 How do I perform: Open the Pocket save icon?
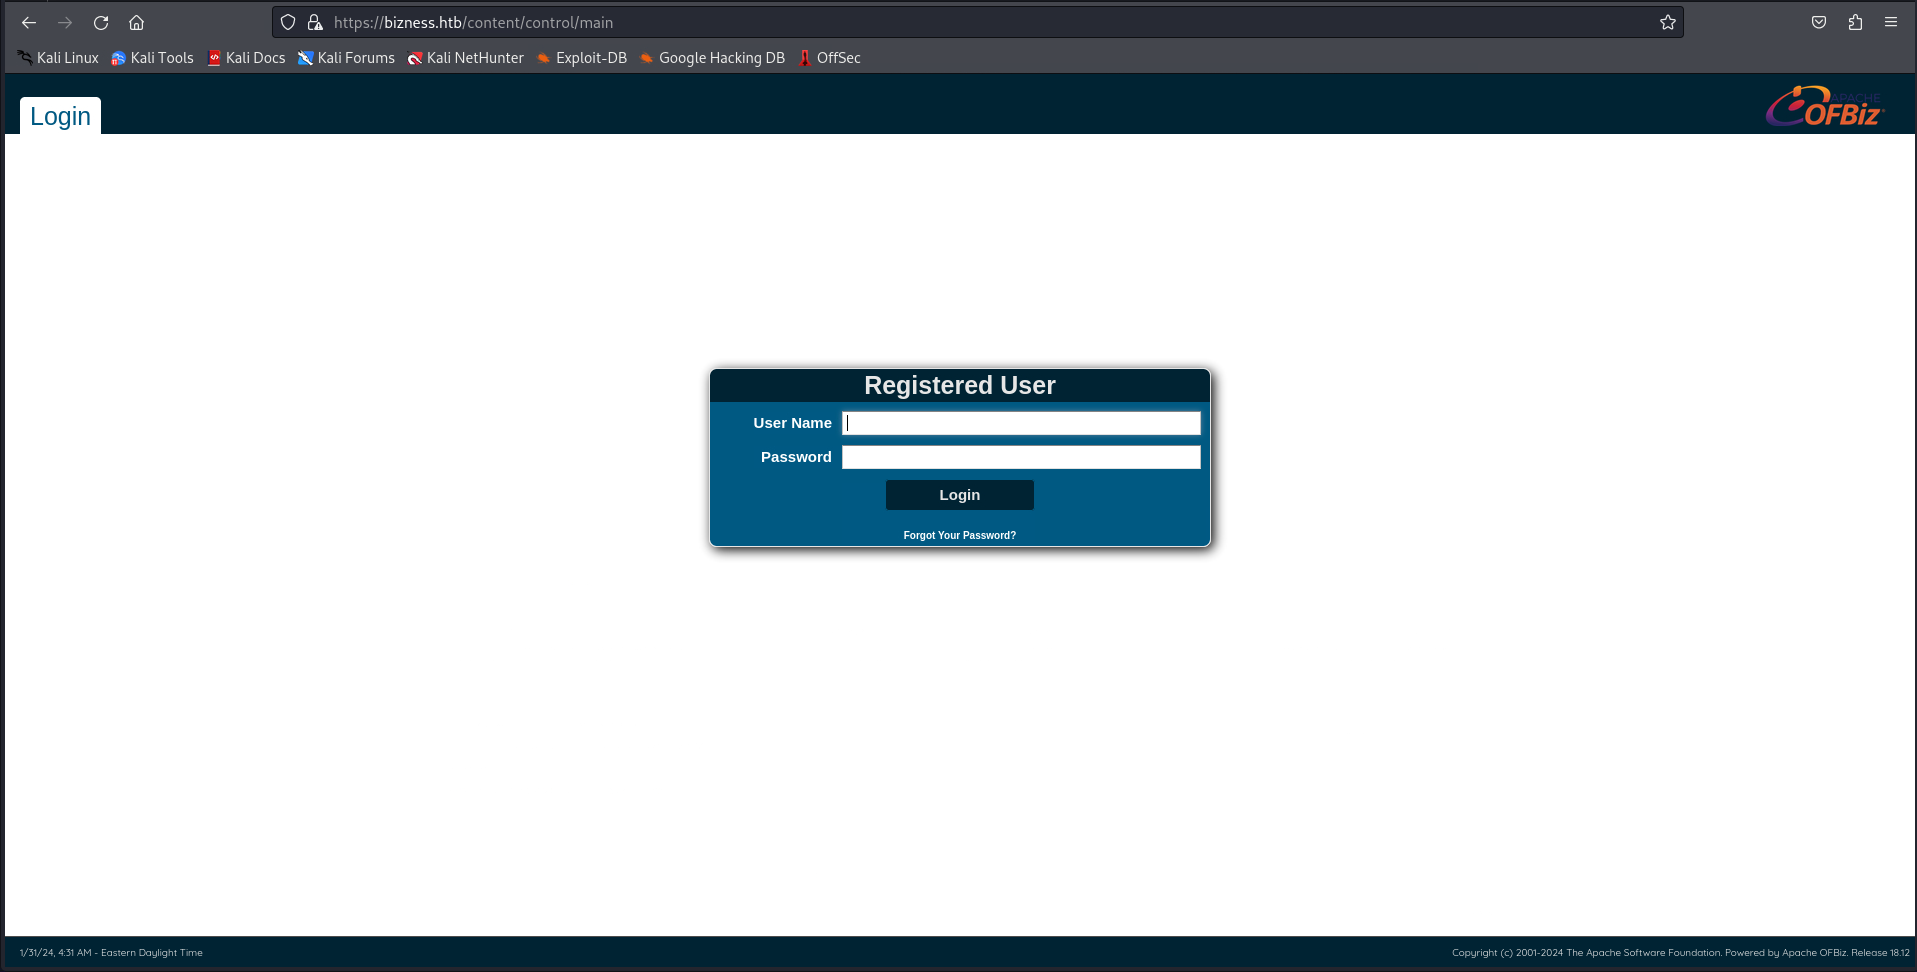pos(1819,22)
